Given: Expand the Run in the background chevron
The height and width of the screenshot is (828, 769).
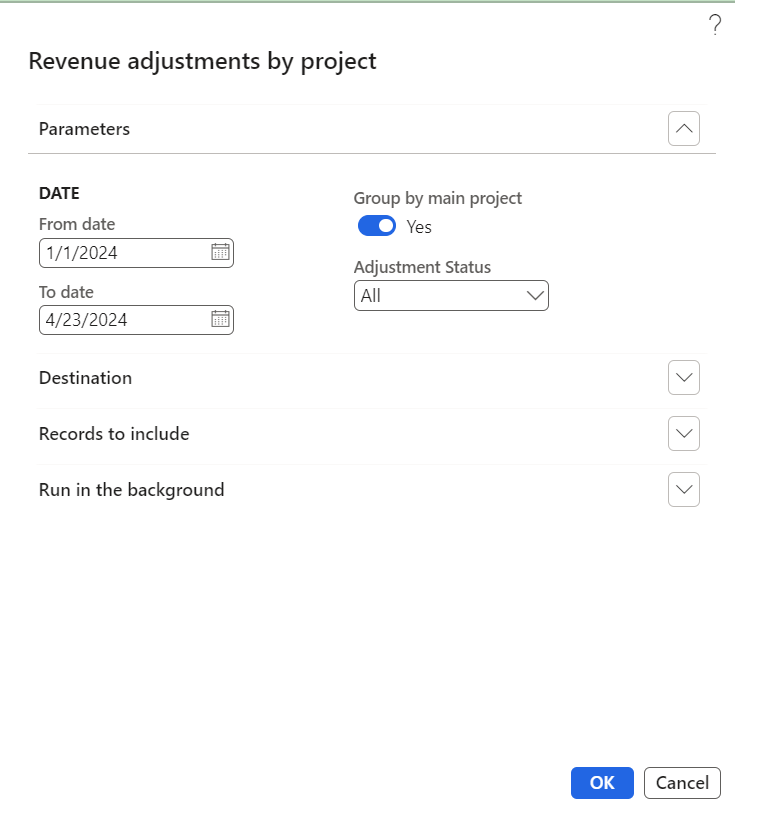Looking at the screenshot, I should [x=684, y=490].
